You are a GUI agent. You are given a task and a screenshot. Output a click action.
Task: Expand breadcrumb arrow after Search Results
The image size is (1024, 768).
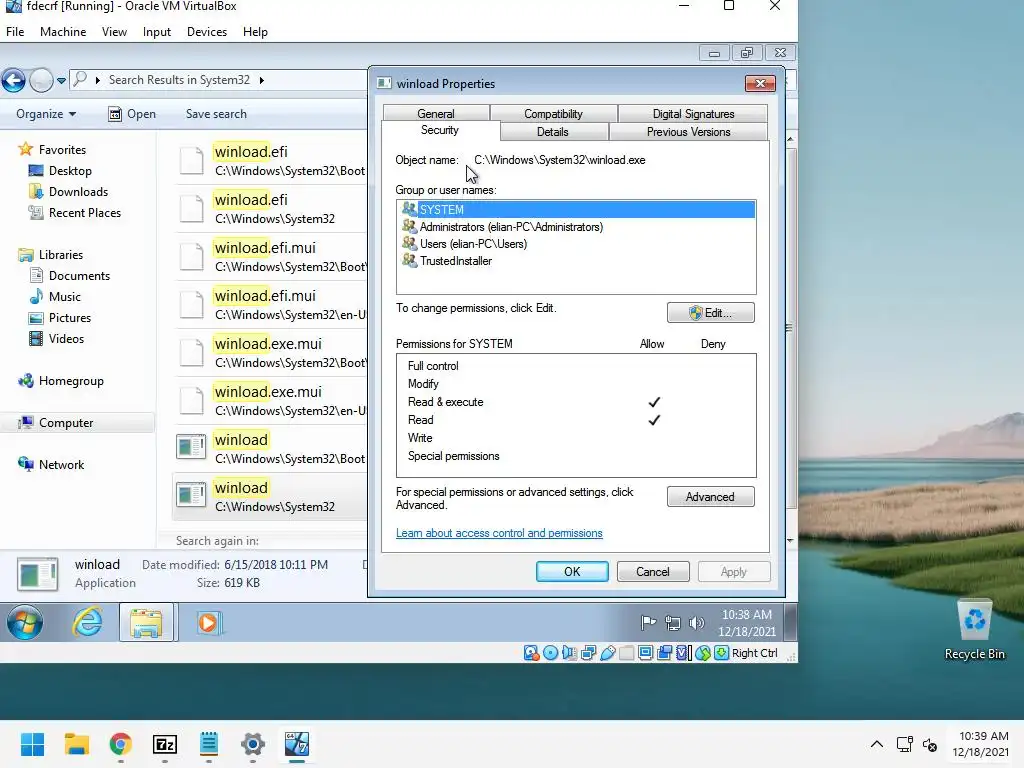click(x=262, y=80)
